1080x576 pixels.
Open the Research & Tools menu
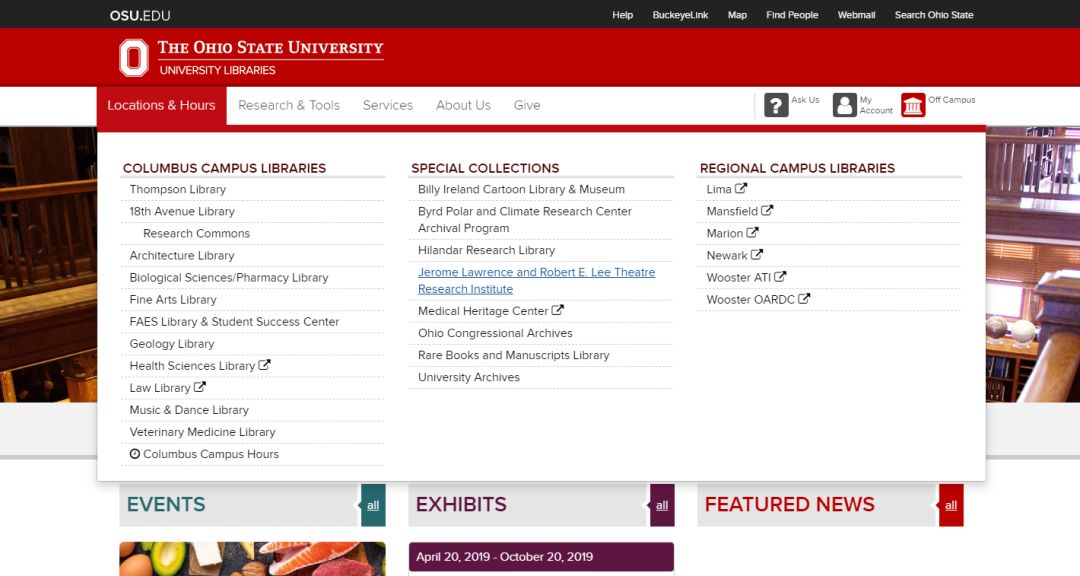coord(289,105)
